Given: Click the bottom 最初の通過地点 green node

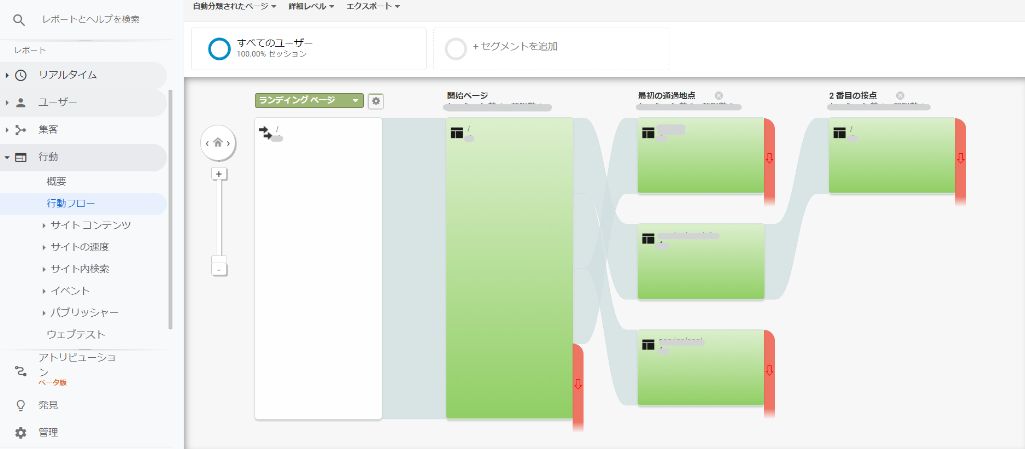Looking at the screenshot, I should (x=701, y=367).
